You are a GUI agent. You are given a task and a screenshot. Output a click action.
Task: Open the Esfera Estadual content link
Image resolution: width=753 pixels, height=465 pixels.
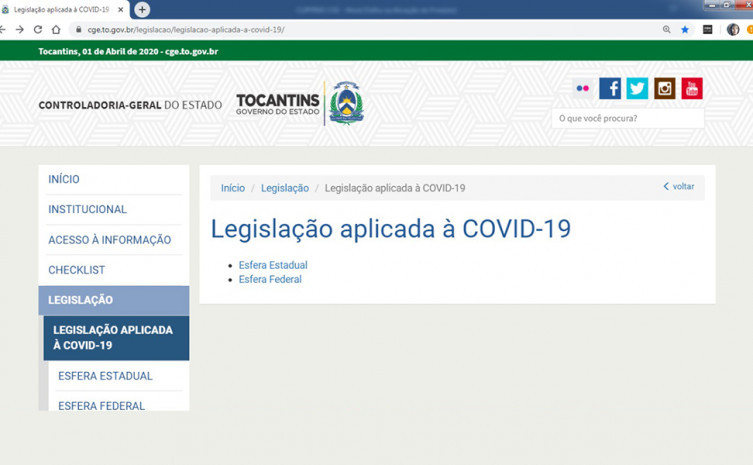coord(273,265)
